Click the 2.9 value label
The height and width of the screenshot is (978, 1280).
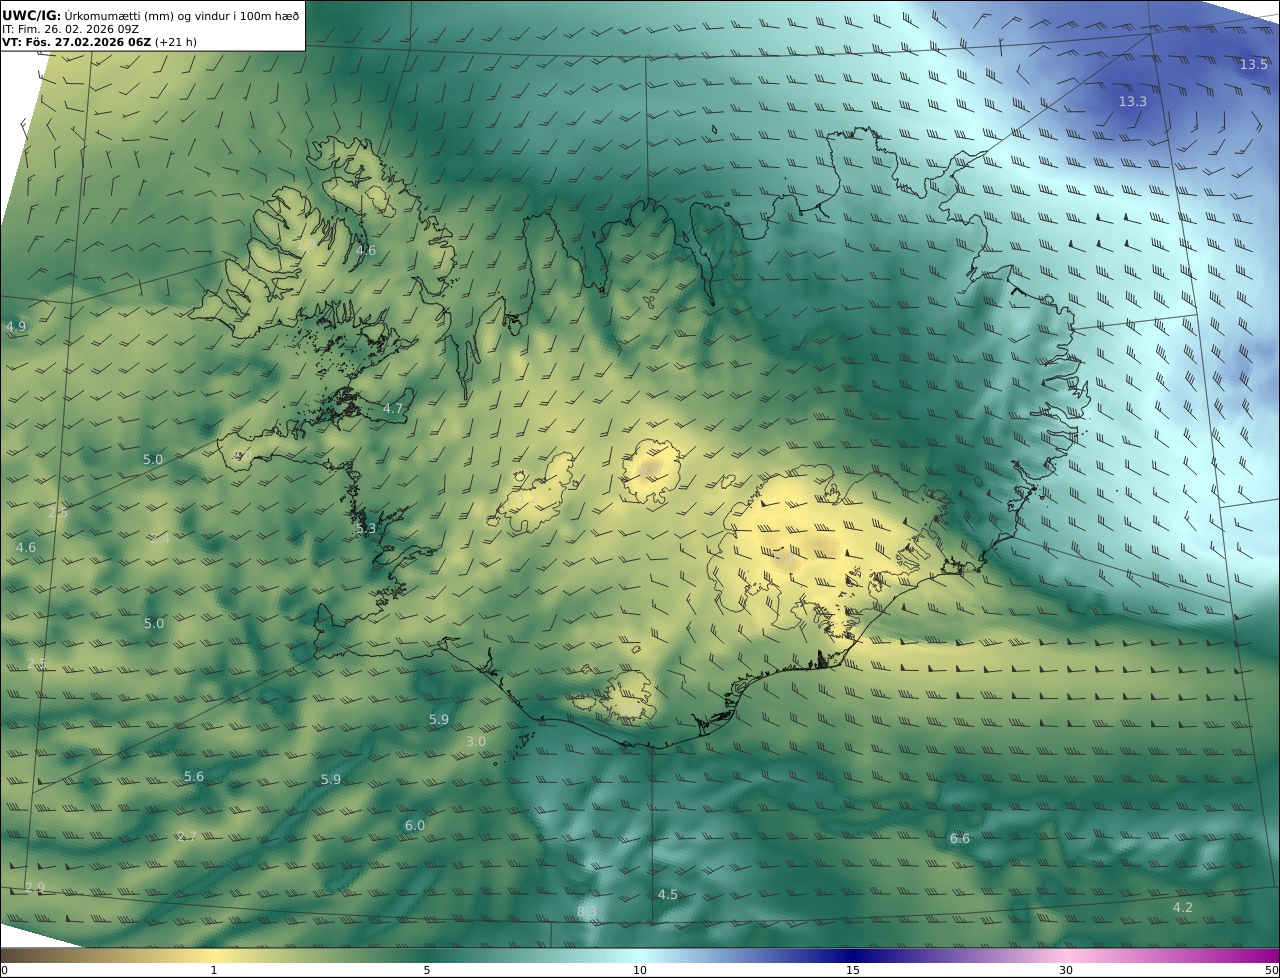[x=35, y=888]
